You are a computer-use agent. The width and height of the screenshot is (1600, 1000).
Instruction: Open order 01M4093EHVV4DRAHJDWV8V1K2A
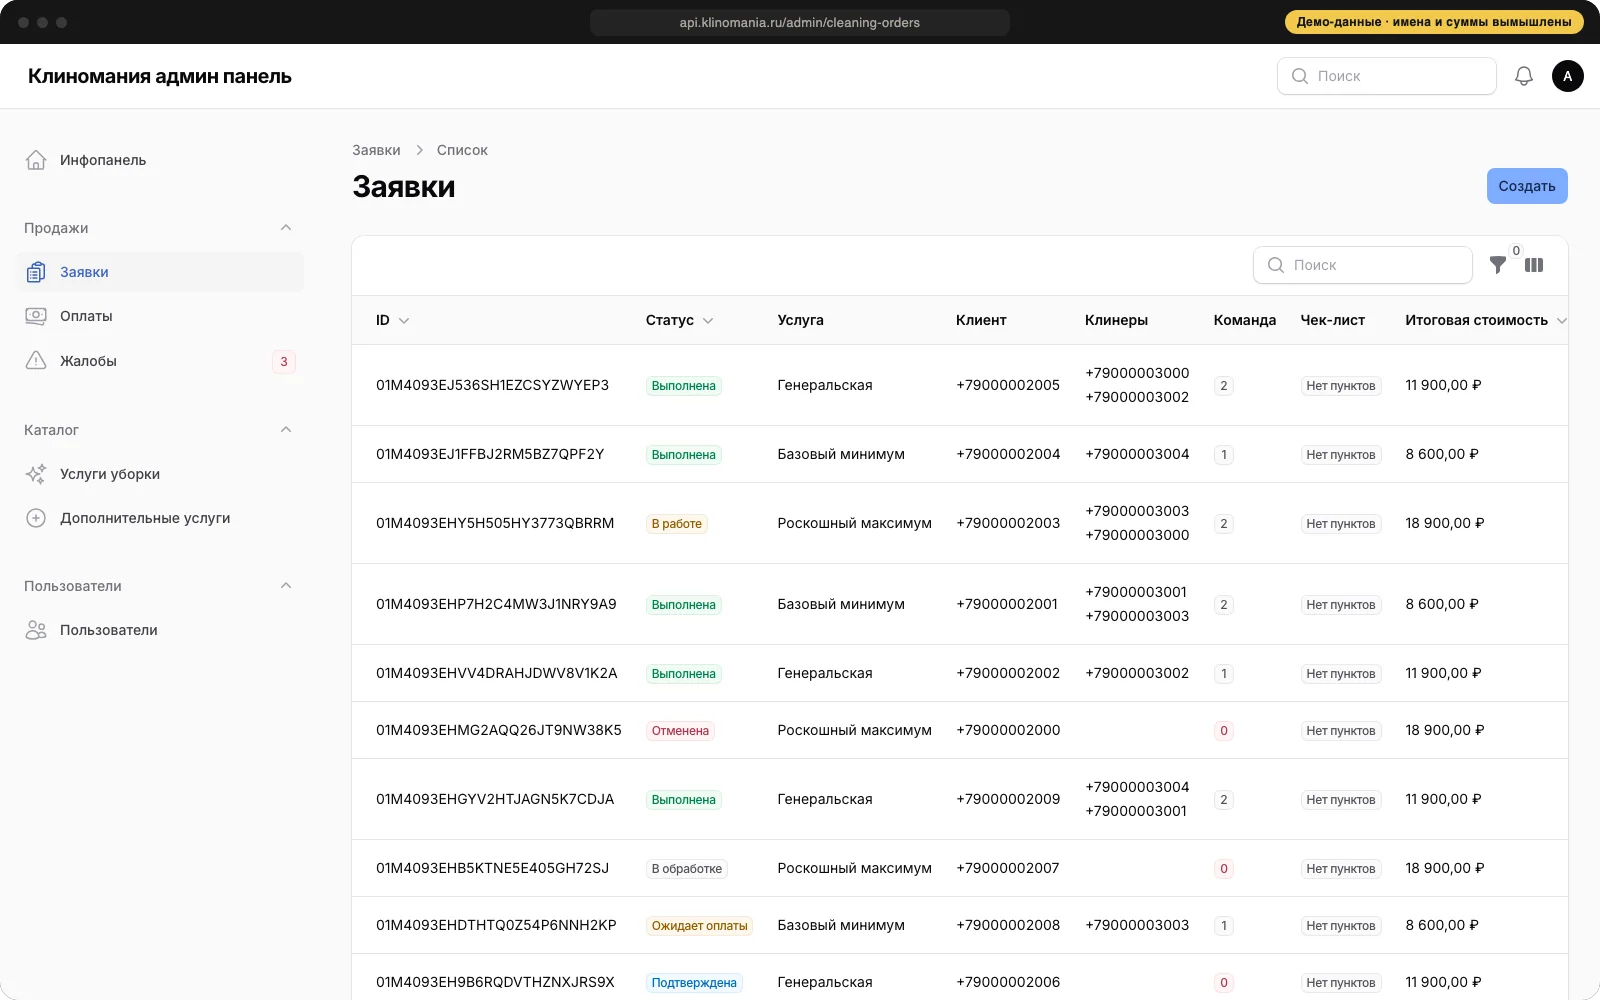click(x=496, y=673)
